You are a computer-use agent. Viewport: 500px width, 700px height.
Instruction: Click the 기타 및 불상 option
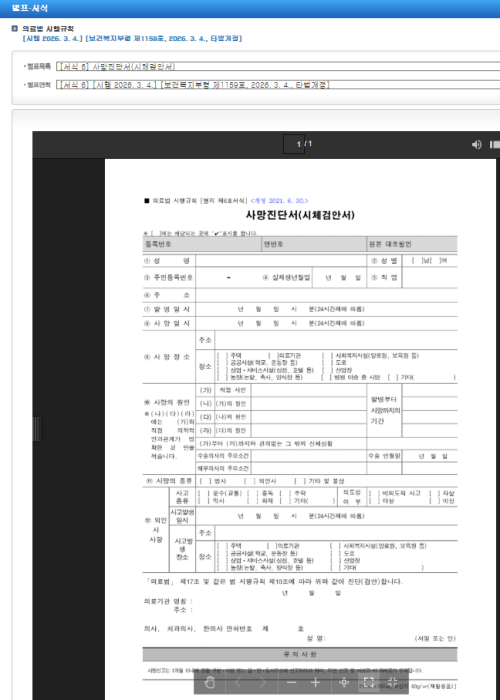pos(320,481)
